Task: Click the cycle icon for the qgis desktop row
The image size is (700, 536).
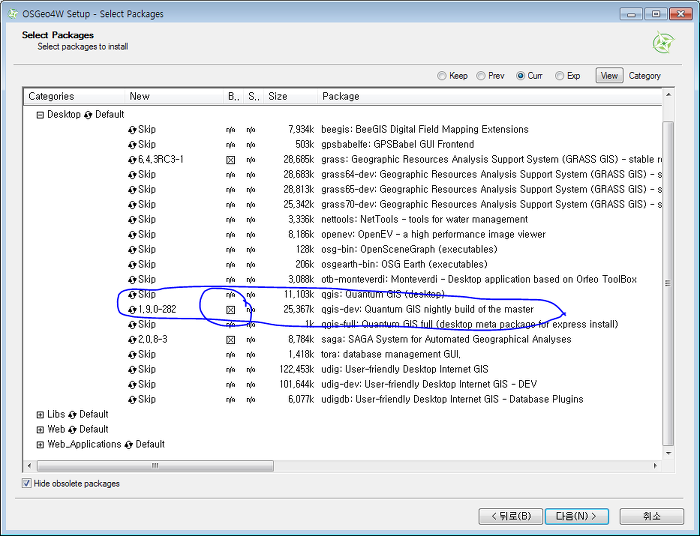Action: click(132, 295)
